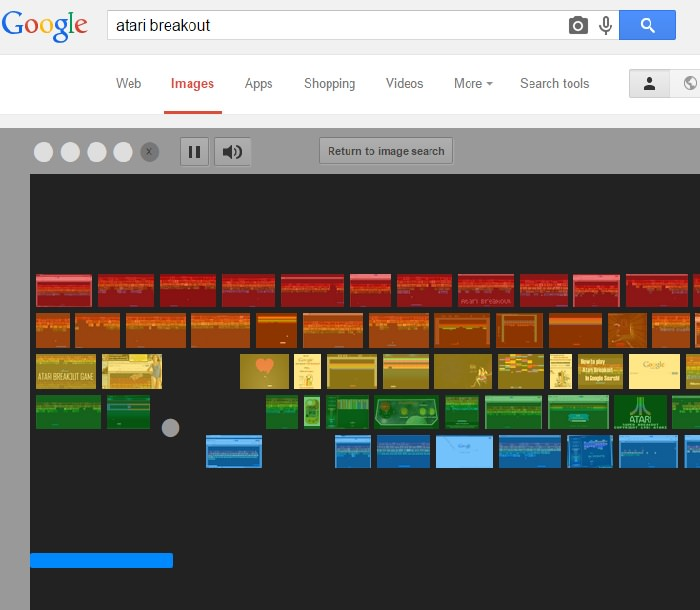Mute the game sound
Screen dimensions: 700x610
point(232,152)
